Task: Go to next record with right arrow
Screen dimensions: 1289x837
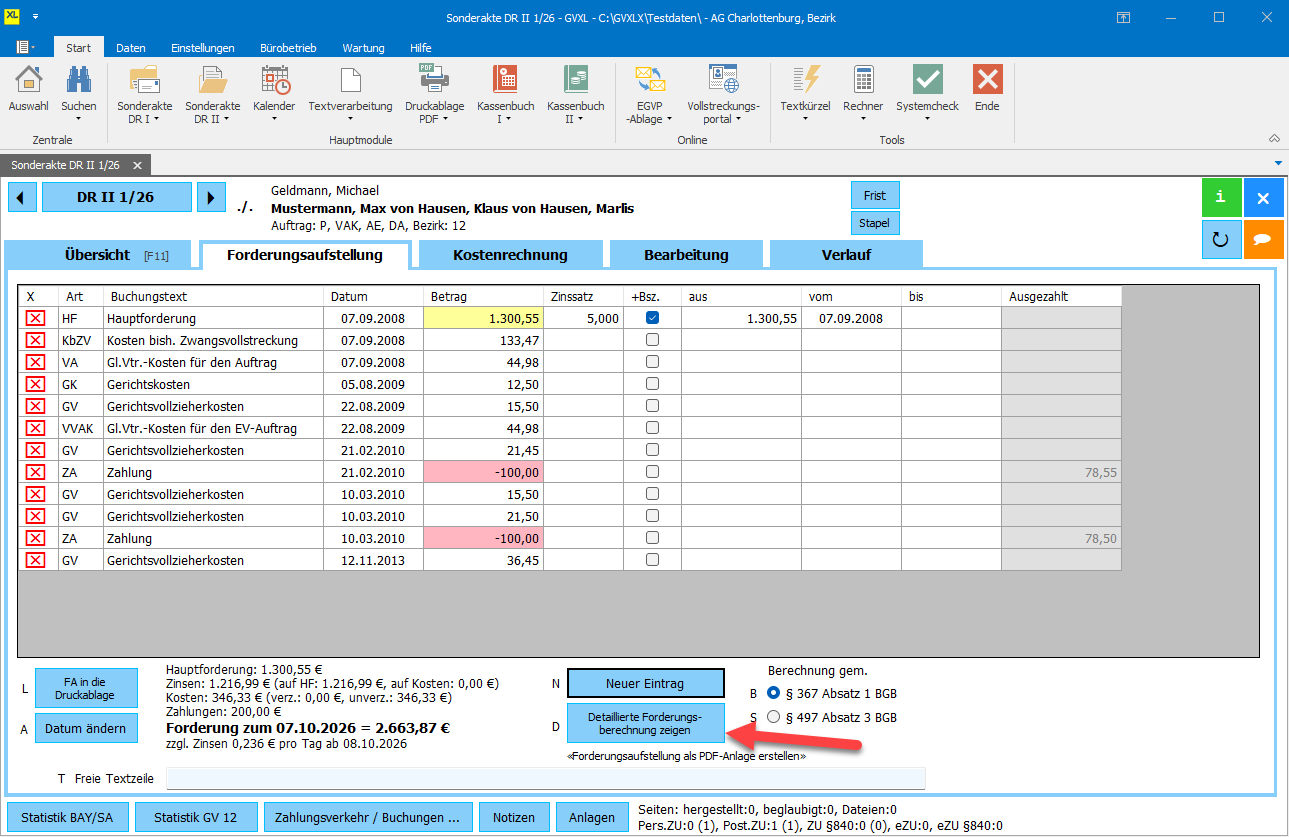Action: pyautogui.click(x=210, y=197)
